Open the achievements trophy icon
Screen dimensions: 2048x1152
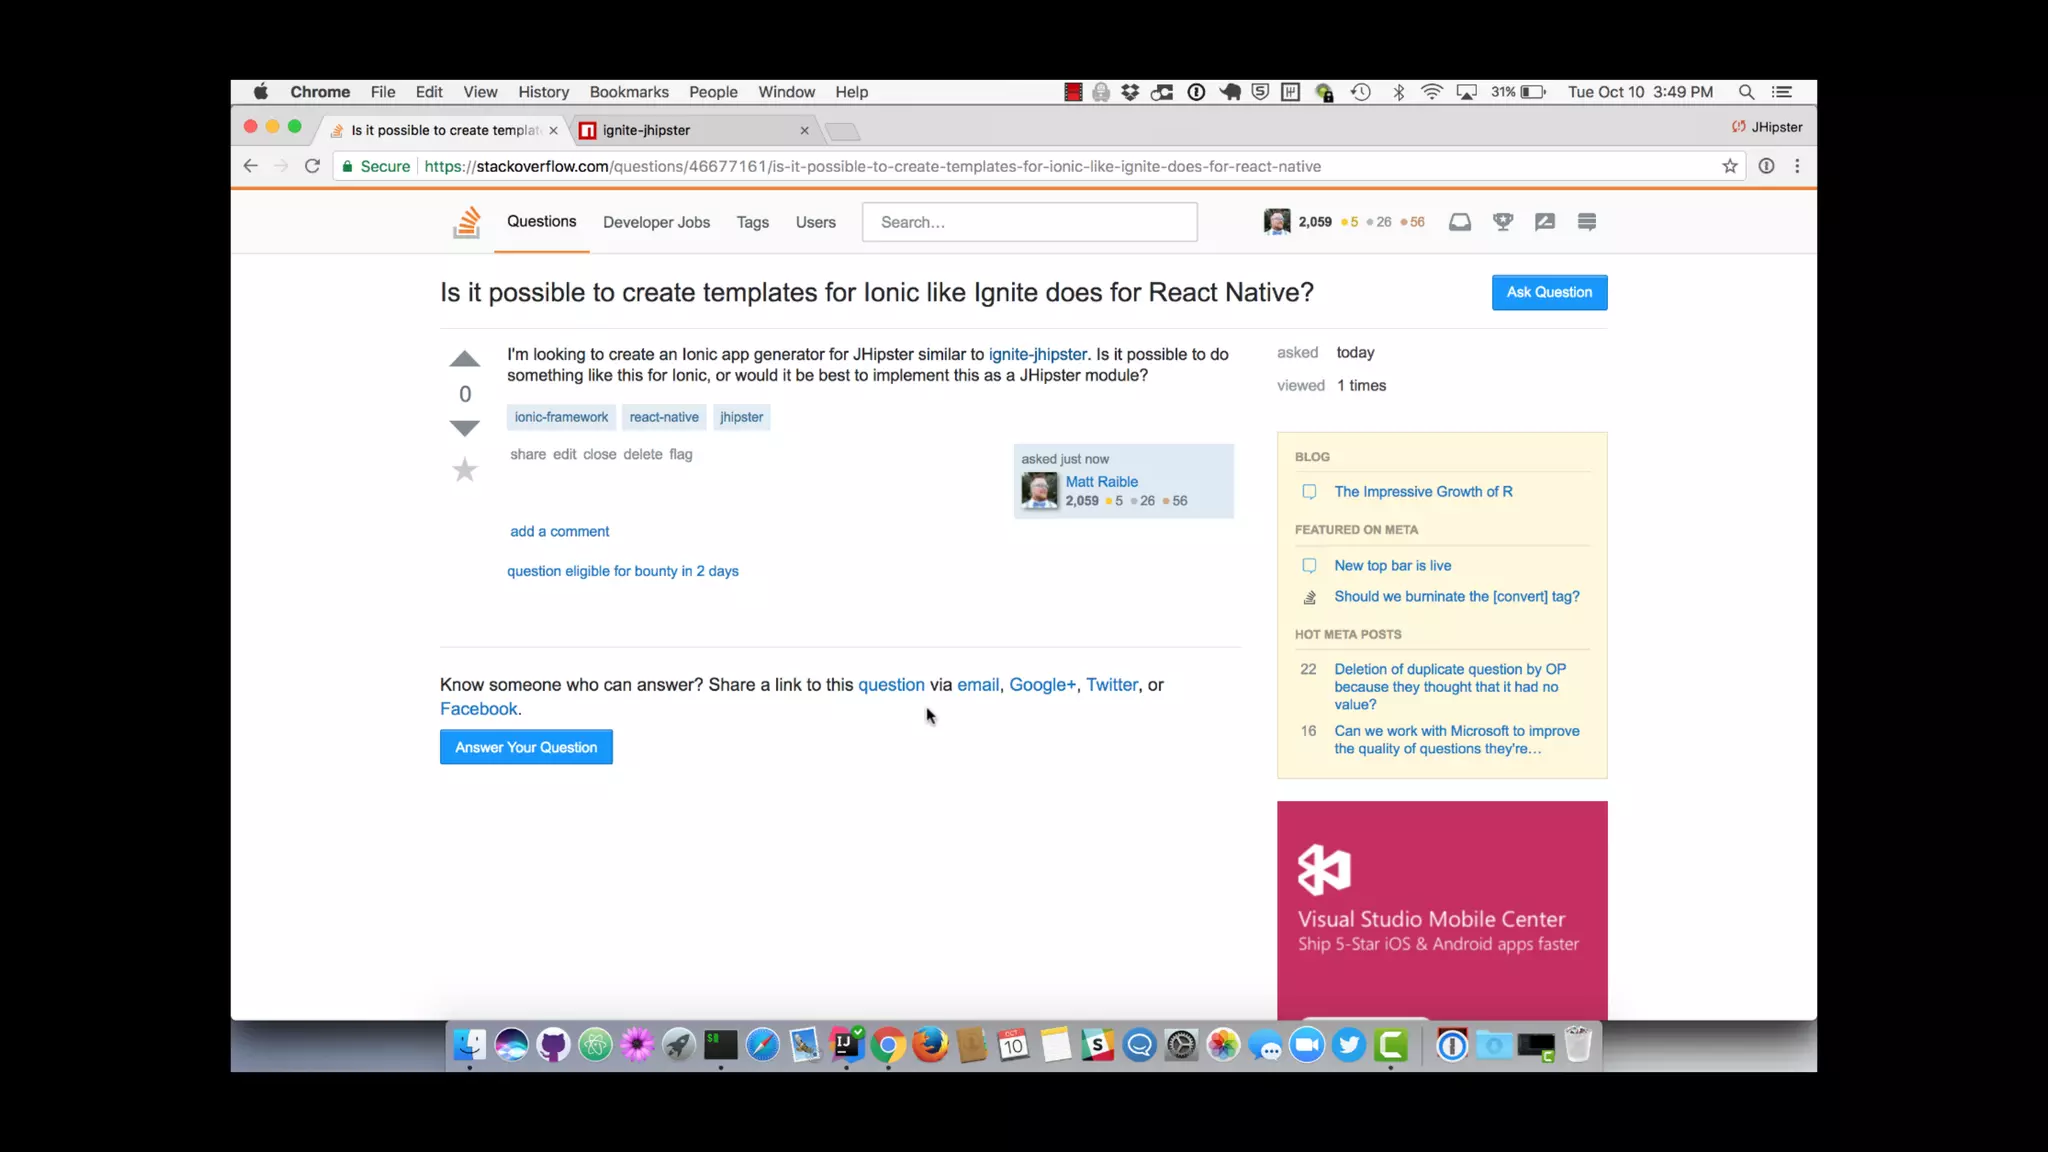pos(1502,222)
